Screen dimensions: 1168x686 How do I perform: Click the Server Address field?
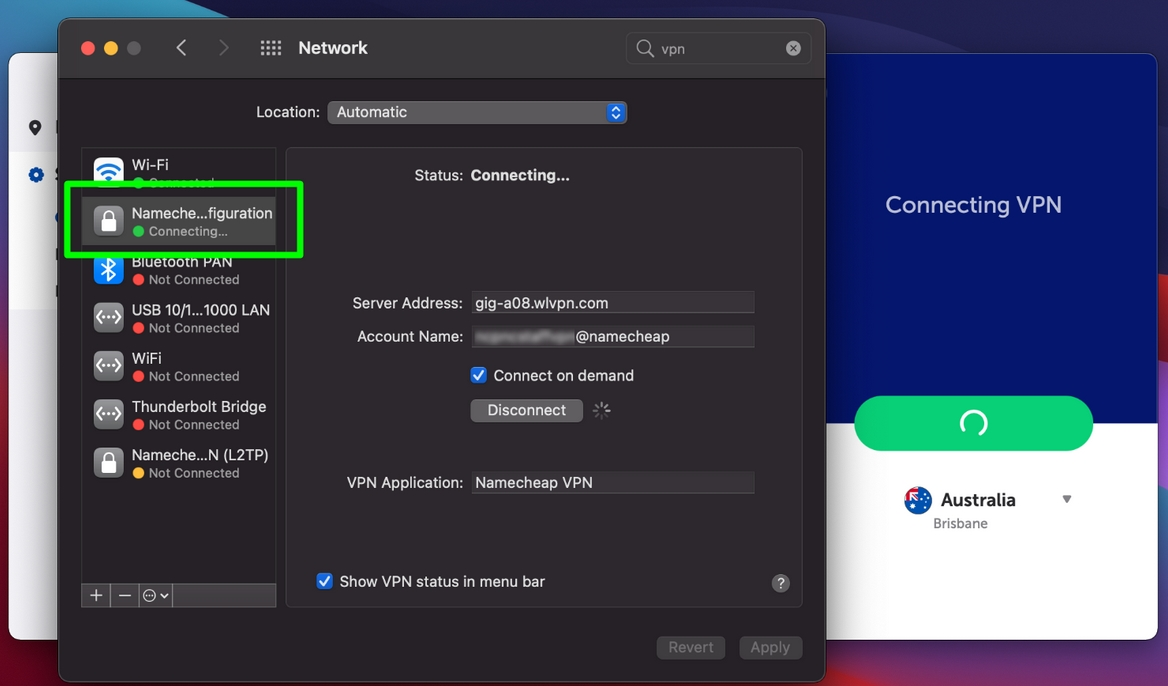(x=612, y=302)
